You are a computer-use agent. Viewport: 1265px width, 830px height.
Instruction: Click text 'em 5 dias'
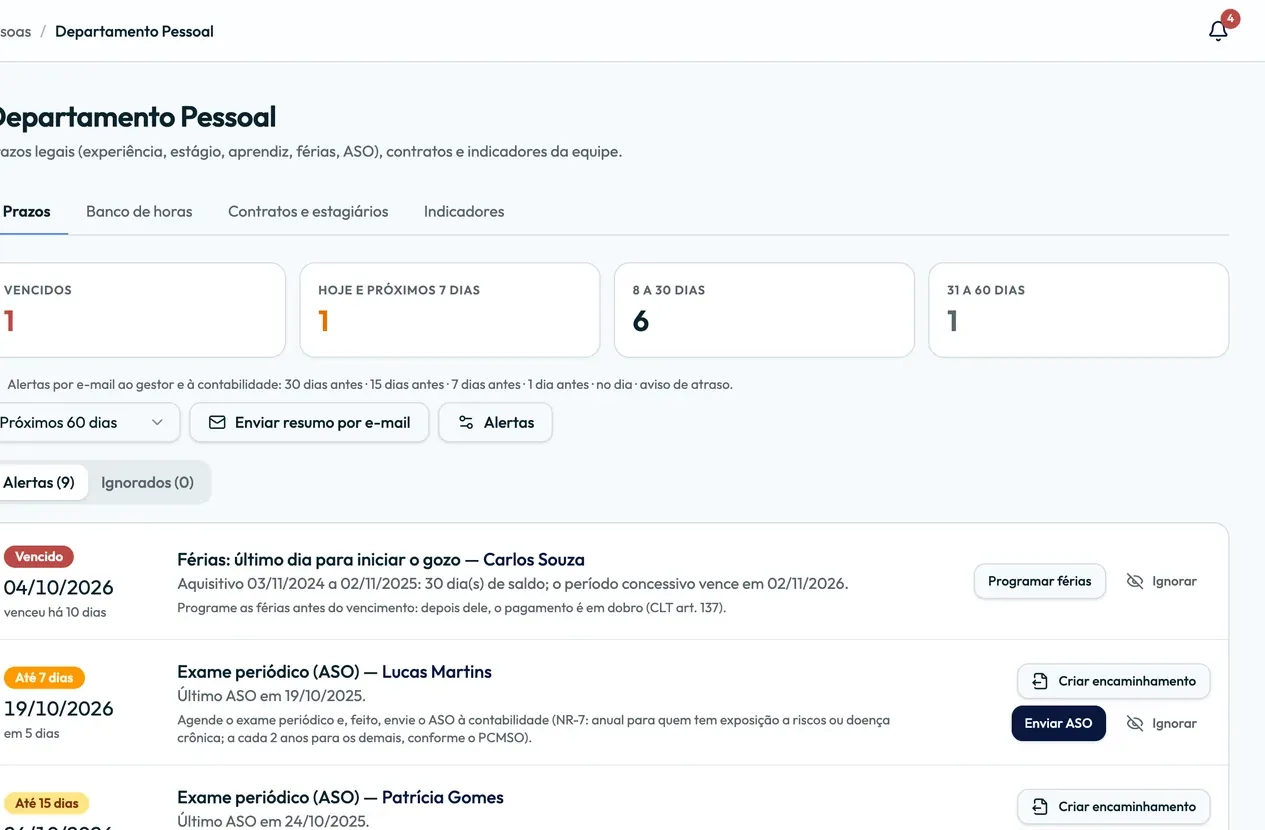[32, 733]
